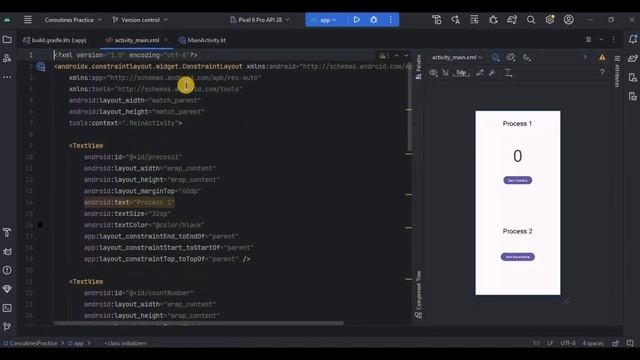Image resolution: width=640 pixels, height=360 pixels.
Task: Click the 1:1 cursor position indicator
Action: pos(536,343)
